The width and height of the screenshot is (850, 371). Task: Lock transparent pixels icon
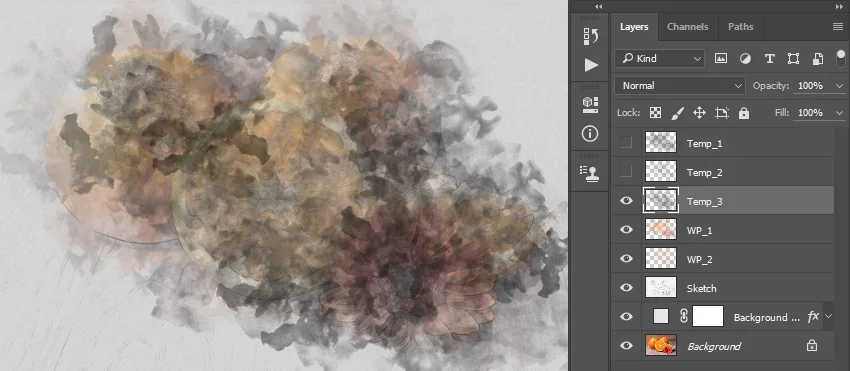[655, 113]
